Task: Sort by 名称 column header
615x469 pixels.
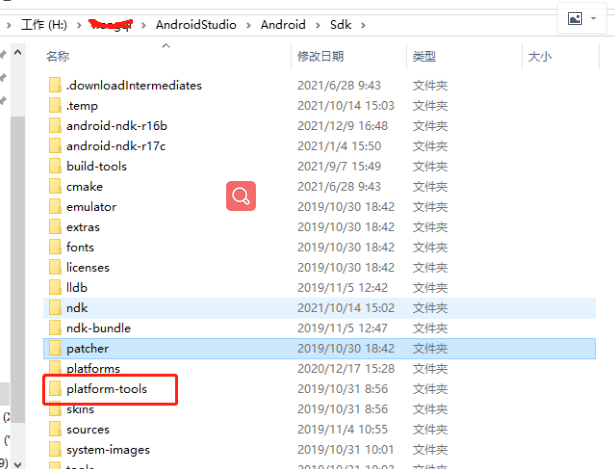Action: pyautogui.click(x=58, y=56)
